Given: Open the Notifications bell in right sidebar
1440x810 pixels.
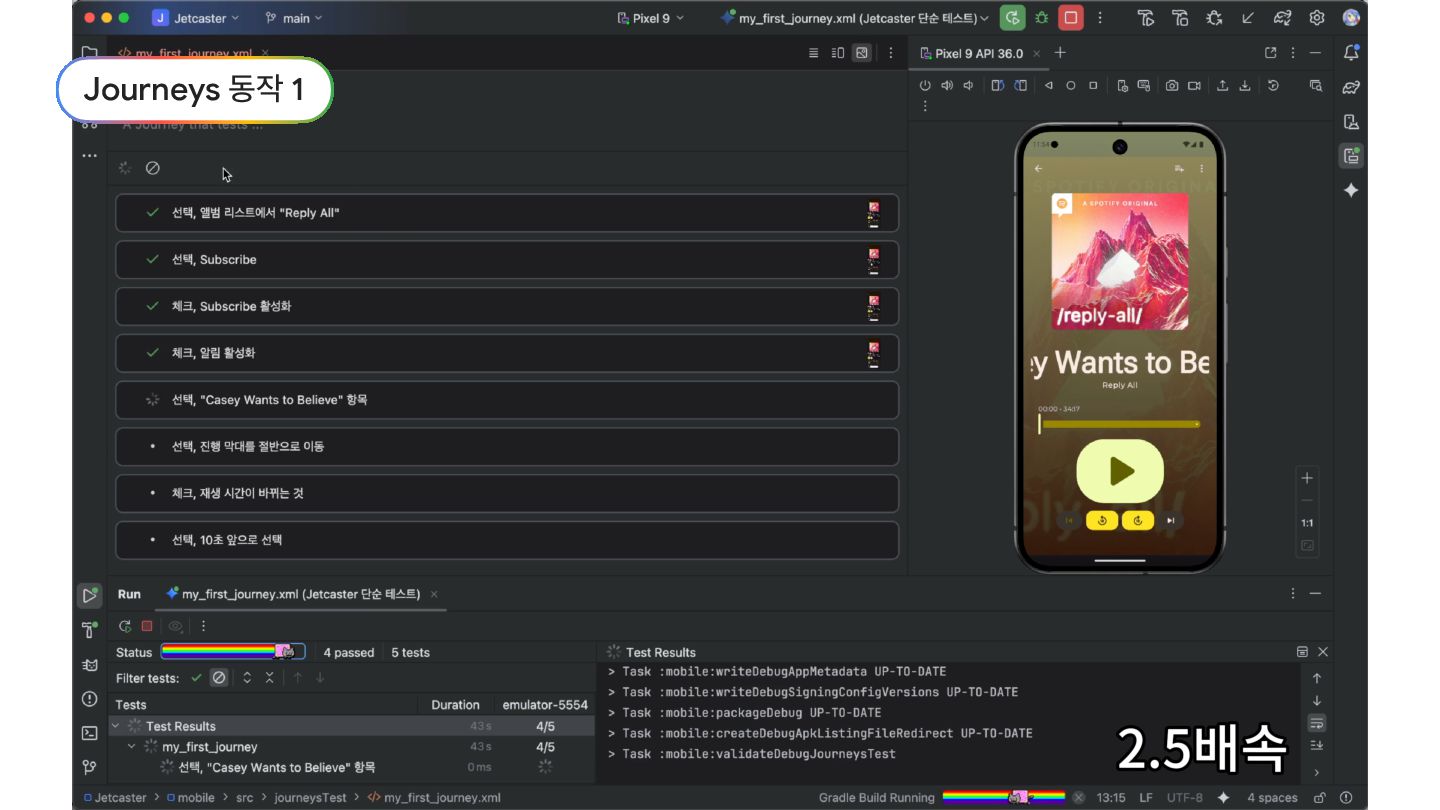Looking at the screenshot, I should pyautogui.click(x=1352, y=53).
